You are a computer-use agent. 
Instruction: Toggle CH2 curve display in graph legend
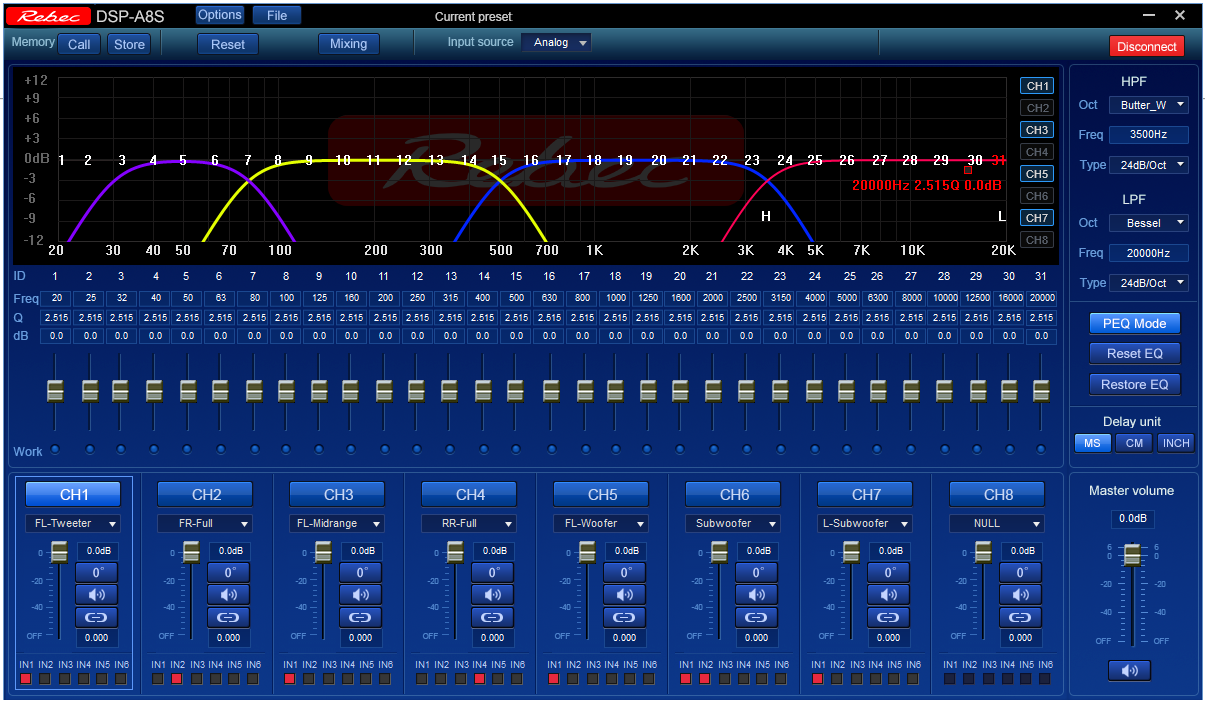coord(1037,108)
